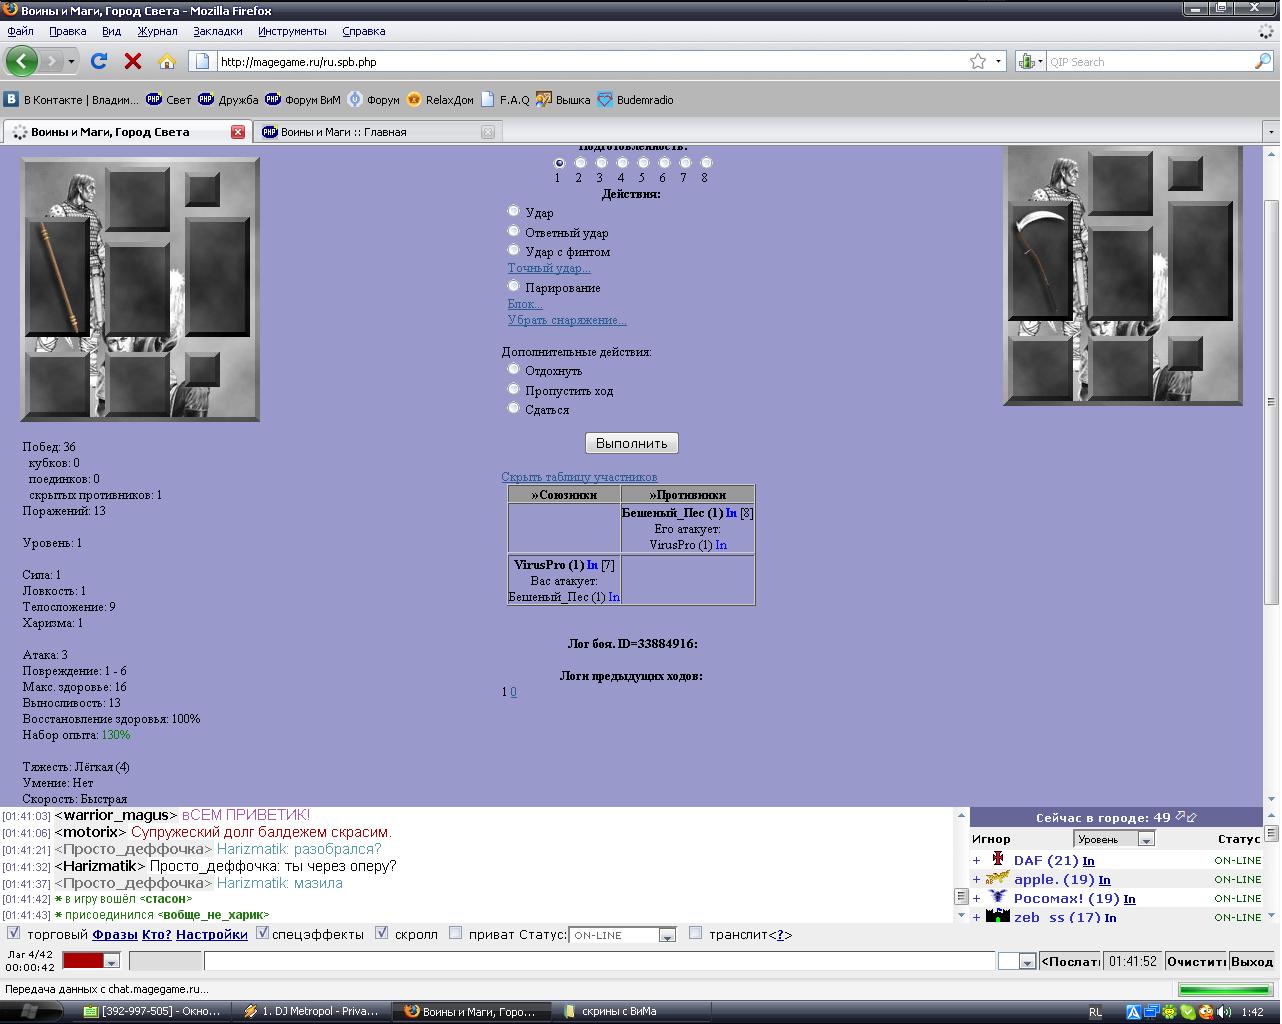
Task: Toggle the спецэффекты checkbox
Action: click(x=262, y=933)
